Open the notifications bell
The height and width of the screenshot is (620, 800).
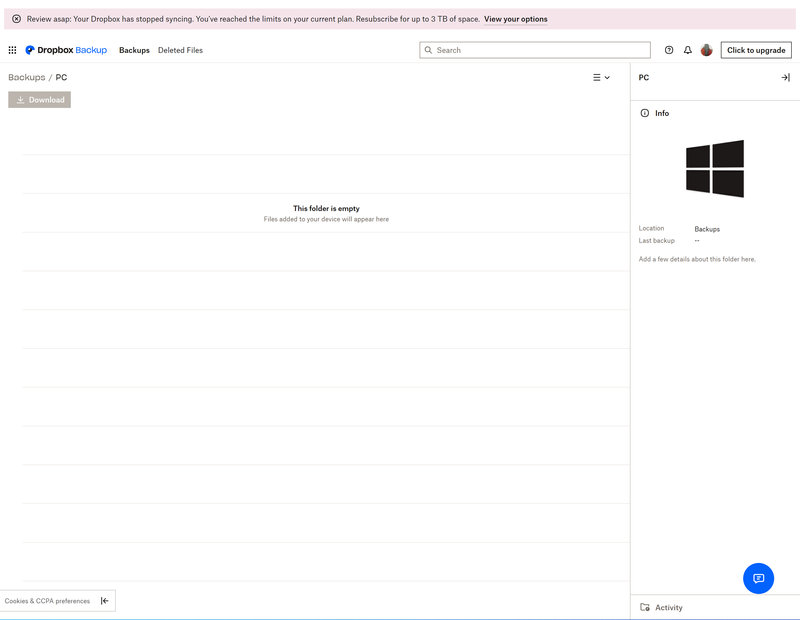tap(688, 50)
